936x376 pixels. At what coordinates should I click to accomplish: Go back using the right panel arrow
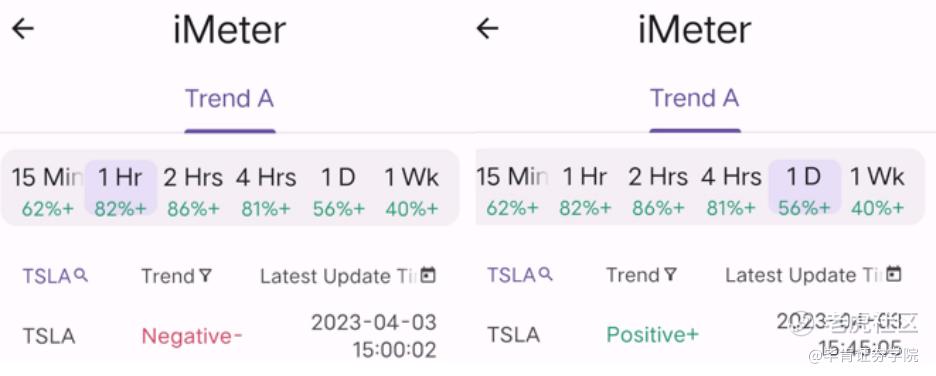point(487,29)
